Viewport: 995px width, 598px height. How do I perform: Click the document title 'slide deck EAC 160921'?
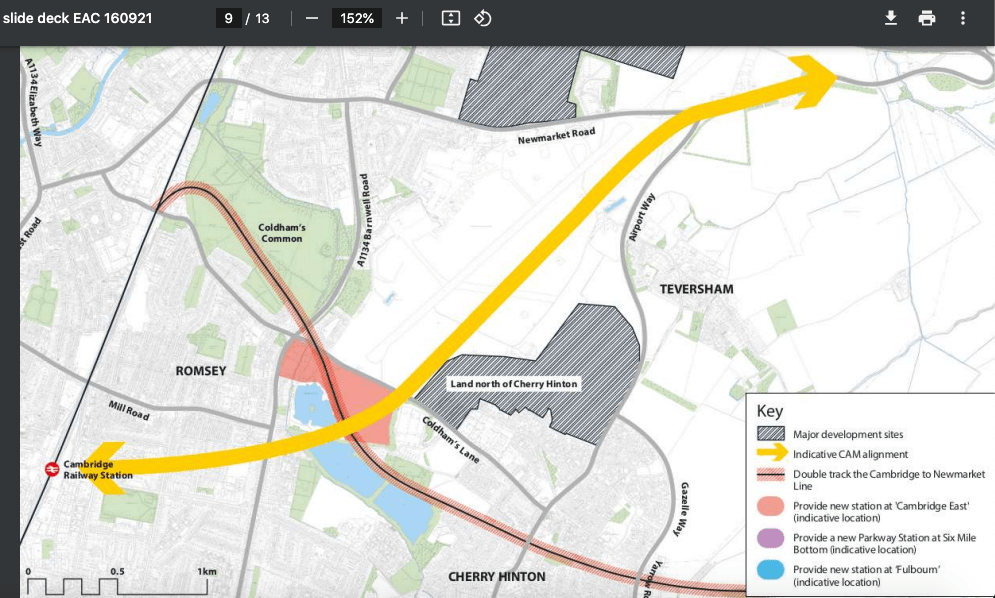(x=78, y=18)
